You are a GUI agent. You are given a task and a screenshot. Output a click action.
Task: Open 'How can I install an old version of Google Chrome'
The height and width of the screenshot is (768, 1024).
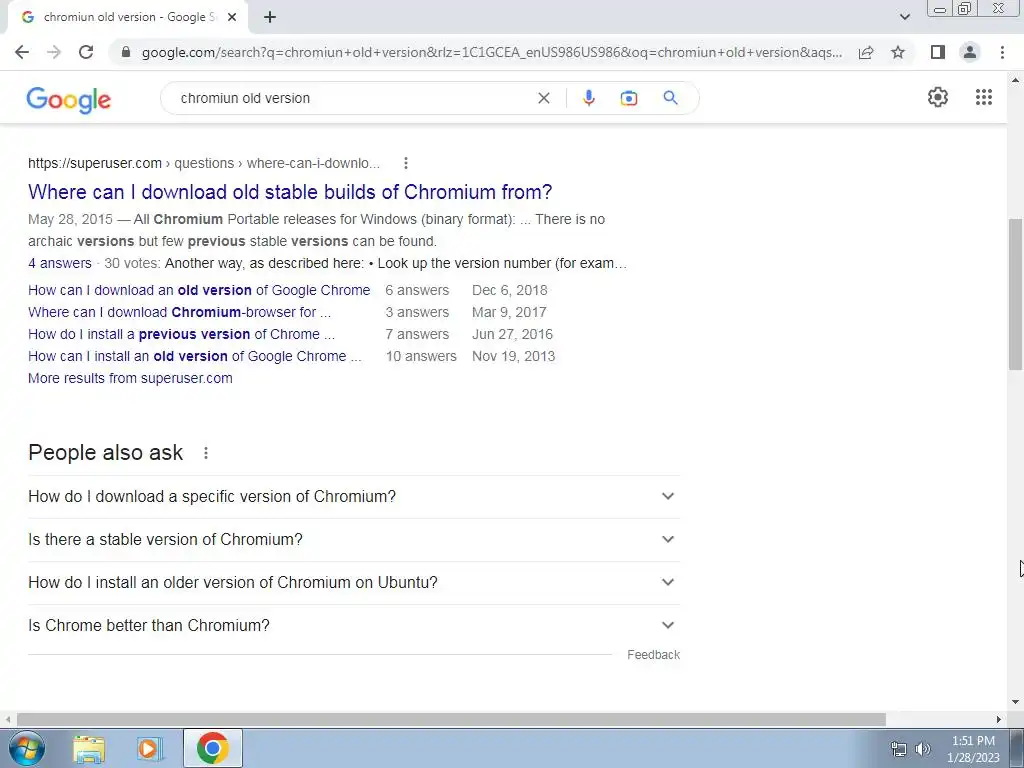[195, 357]
